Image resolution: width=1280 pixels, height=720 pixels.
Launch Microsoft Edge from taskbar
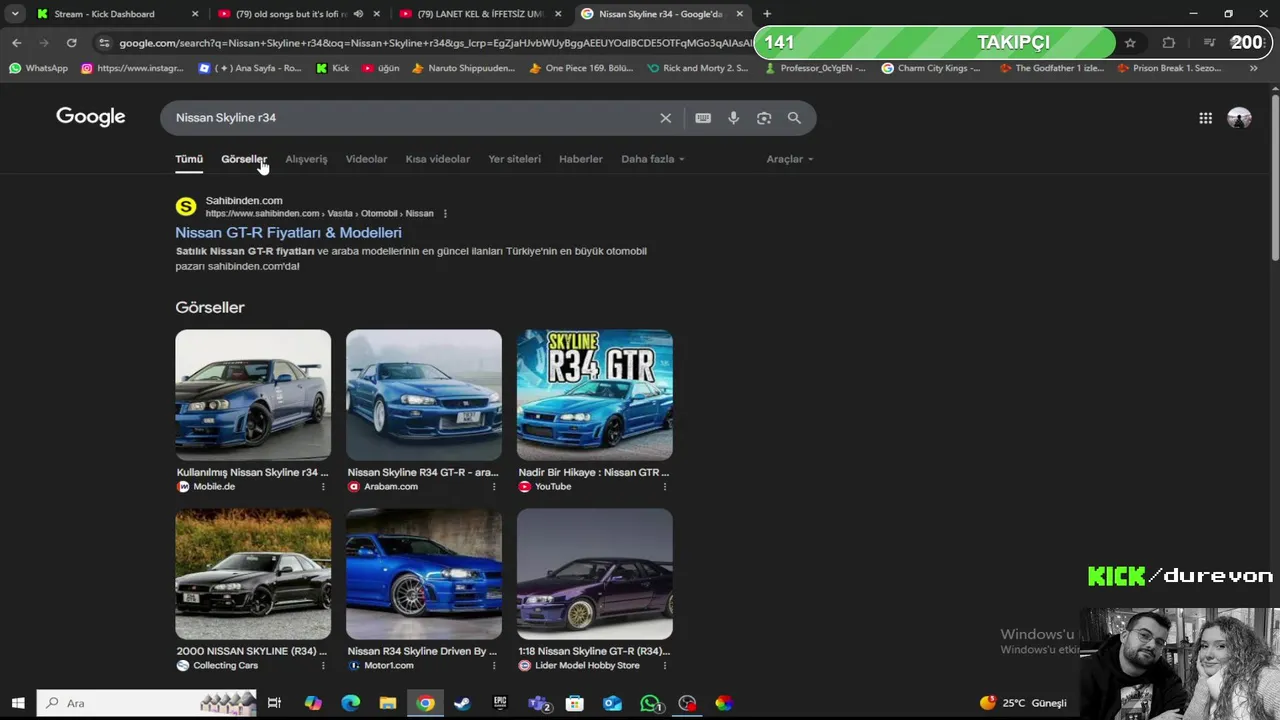350,703
